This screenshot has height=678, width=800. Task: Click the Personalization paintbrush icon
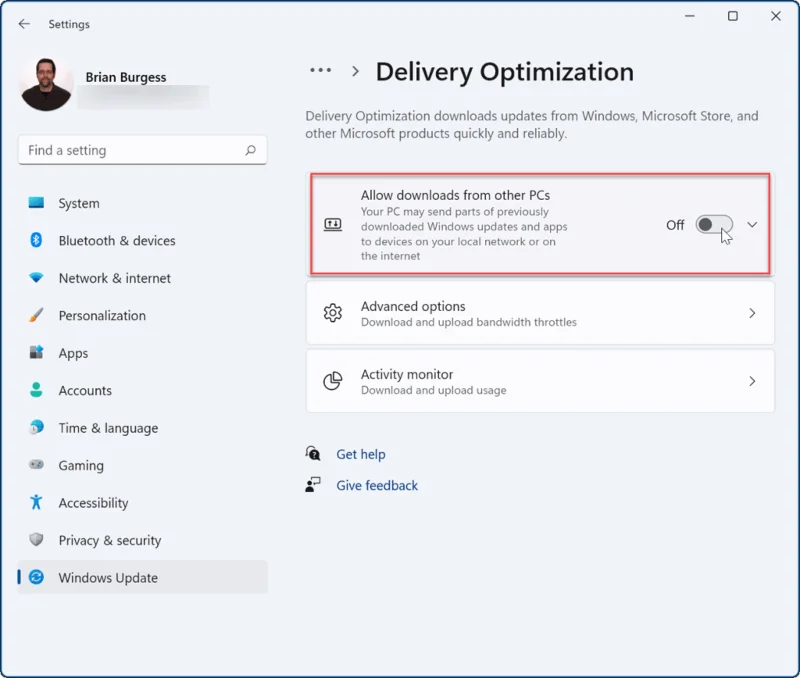[x=36, y=315]
